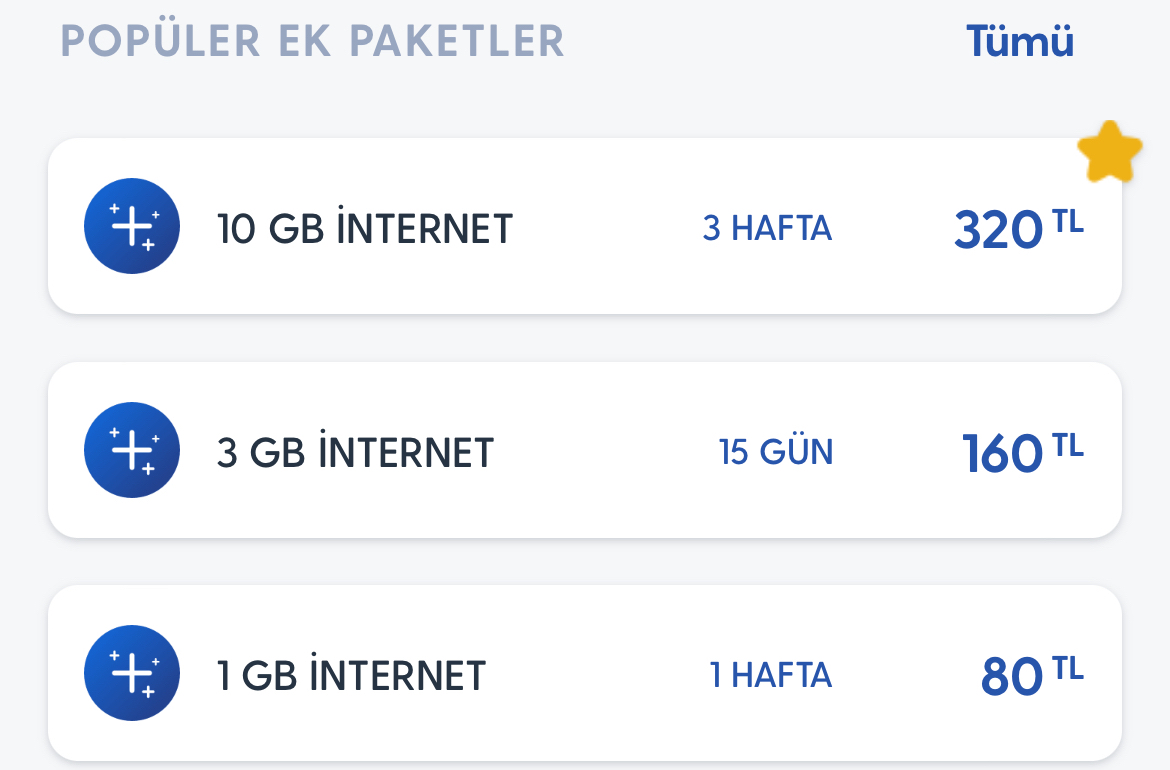Screen dimensions: 1170x770
Task: Click the 160 TL price
Action: [x=1022, y=452]
